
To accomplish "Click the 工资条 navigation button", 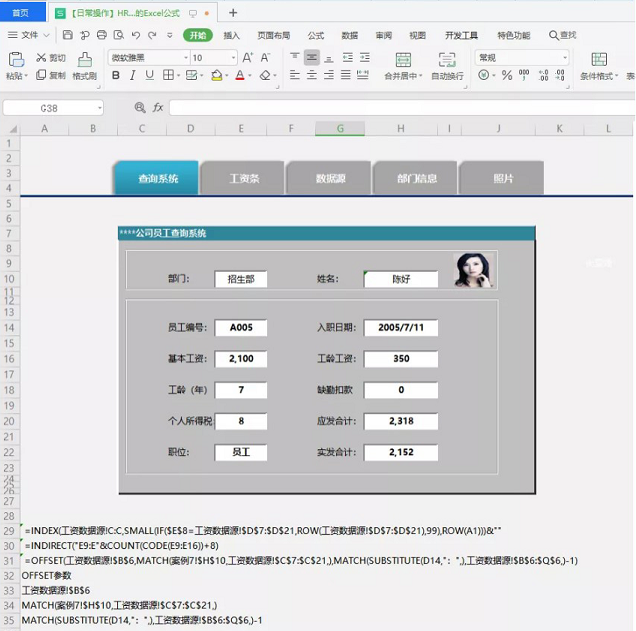I will [244, 178].
